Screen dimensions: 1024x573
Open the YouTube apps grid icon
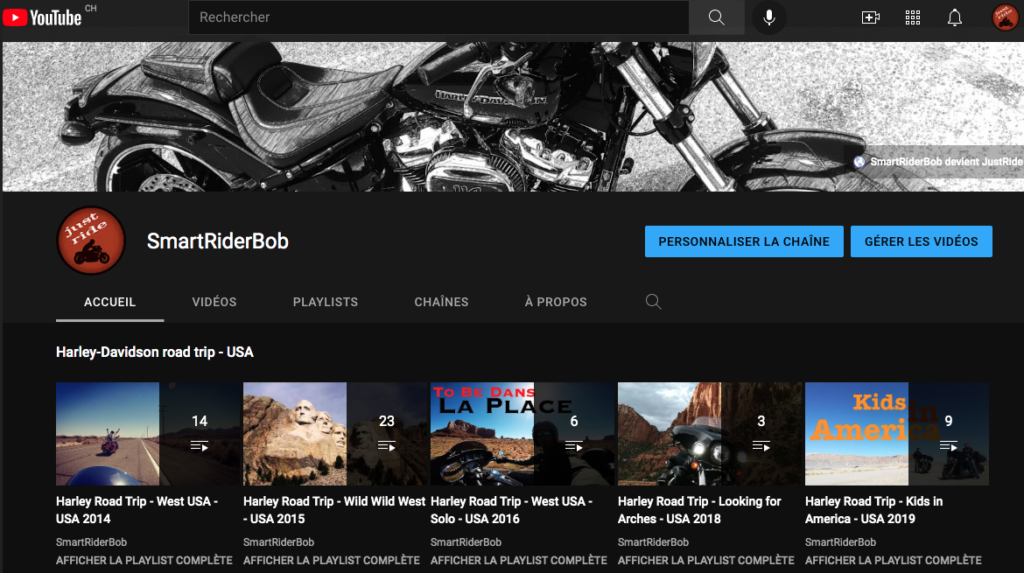click(912, 18)
